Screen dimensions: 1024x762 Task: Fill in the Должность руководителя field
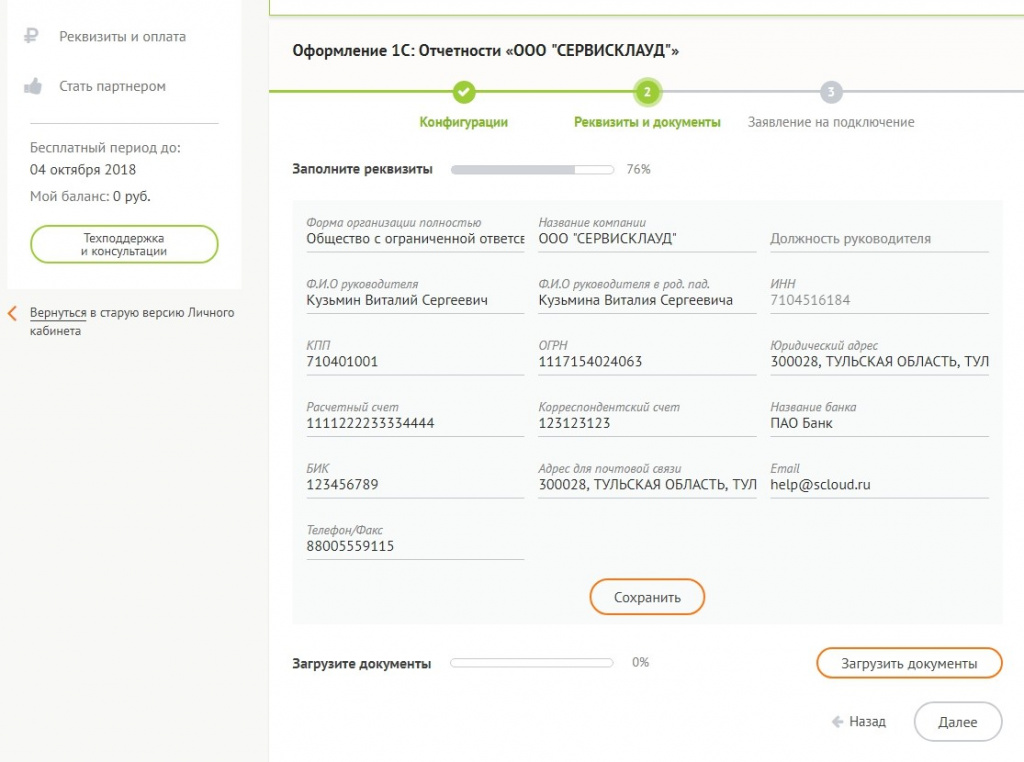[x=880, y=239]
